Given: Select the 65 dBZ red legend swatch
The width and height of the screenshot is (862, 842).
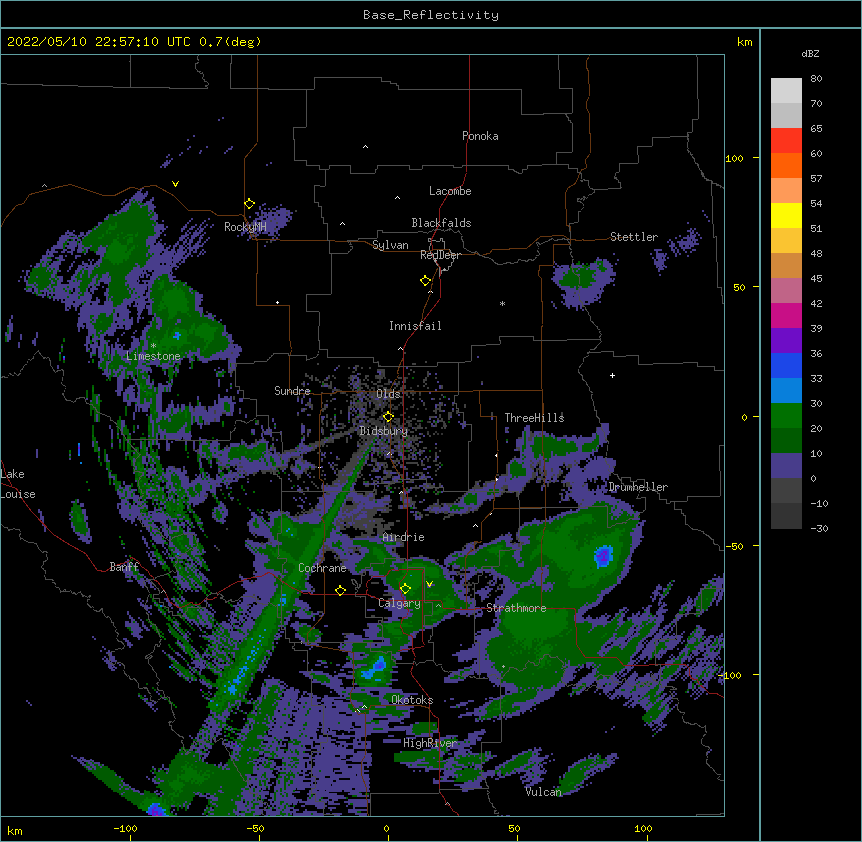Looking at the screenshot, I should pos(786,141).
